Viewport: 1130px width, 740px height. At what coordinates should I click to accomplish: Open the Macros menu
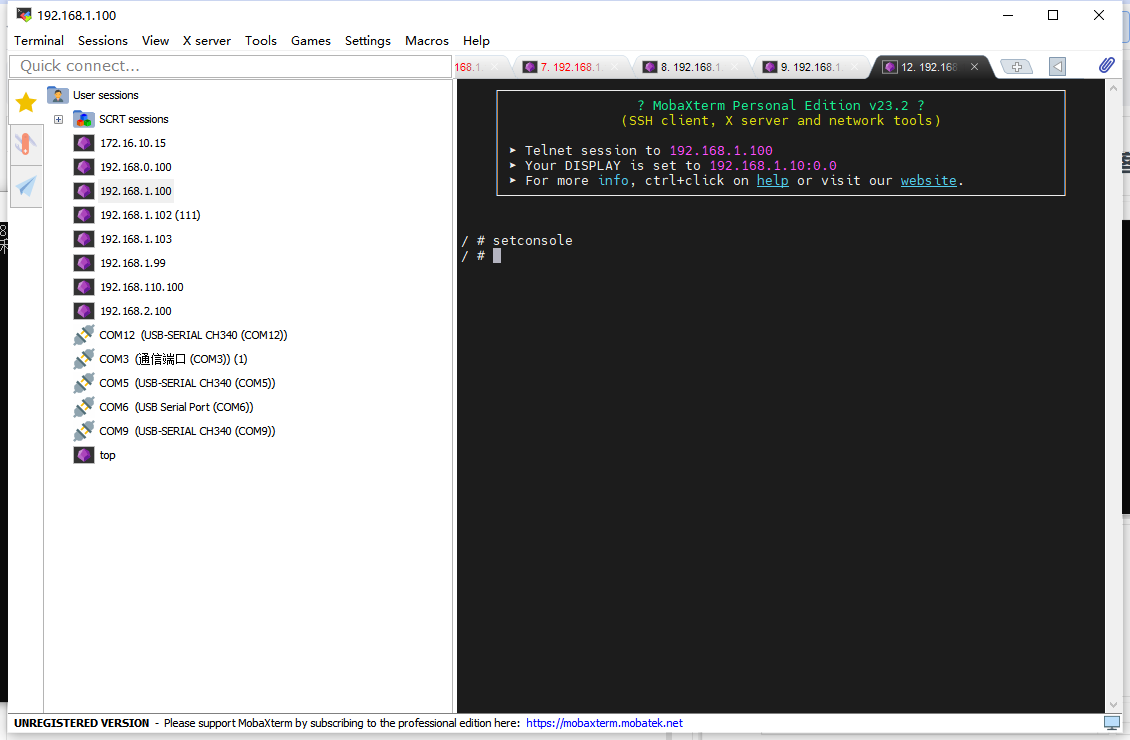tap(427, 40)
